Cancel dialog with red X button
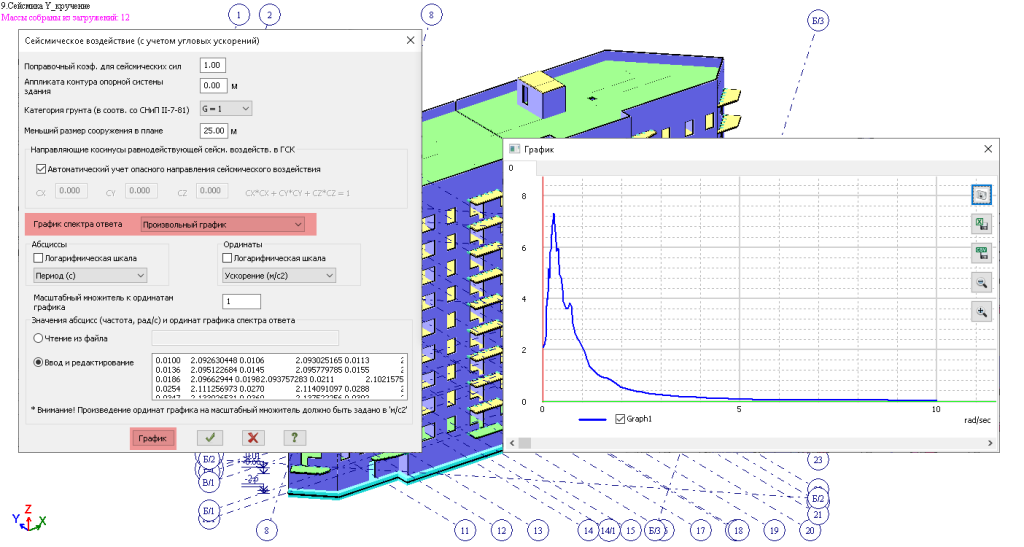 pos(252,437)
